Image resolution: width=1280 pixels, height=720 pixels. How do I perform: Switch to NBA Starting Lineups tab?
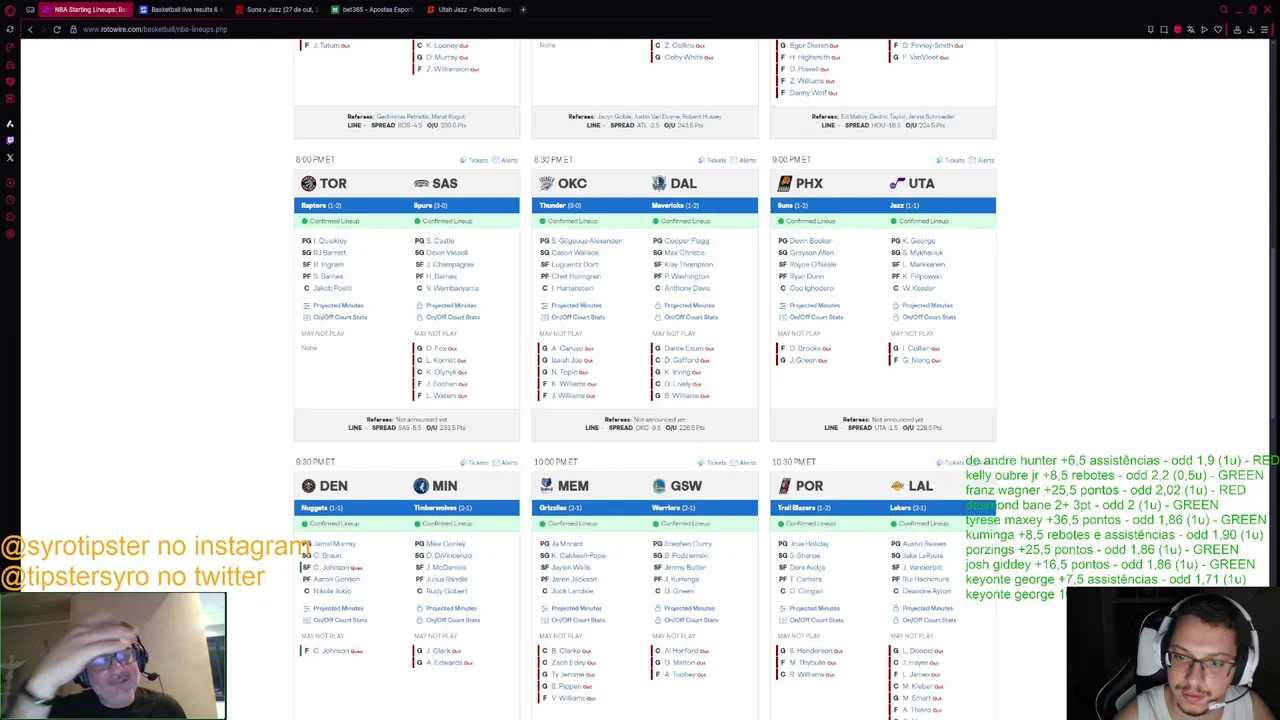click(85, 9)
